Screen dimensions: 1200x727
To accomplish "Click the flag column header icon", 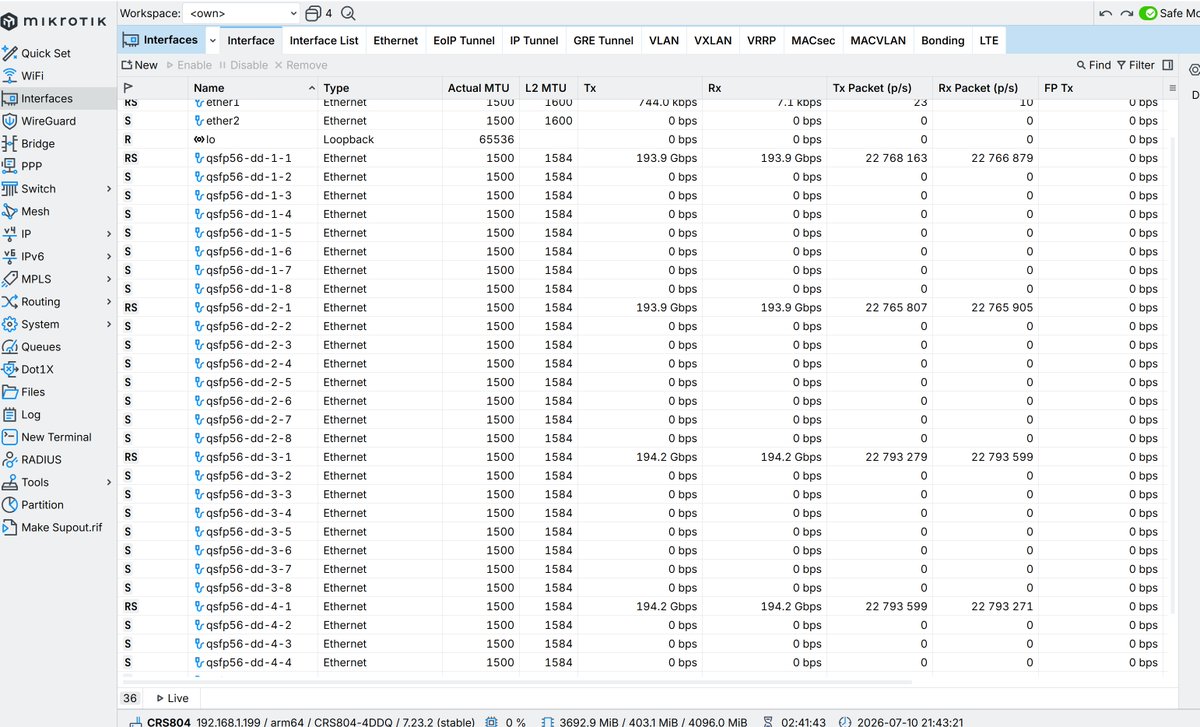I will point(128,88).
